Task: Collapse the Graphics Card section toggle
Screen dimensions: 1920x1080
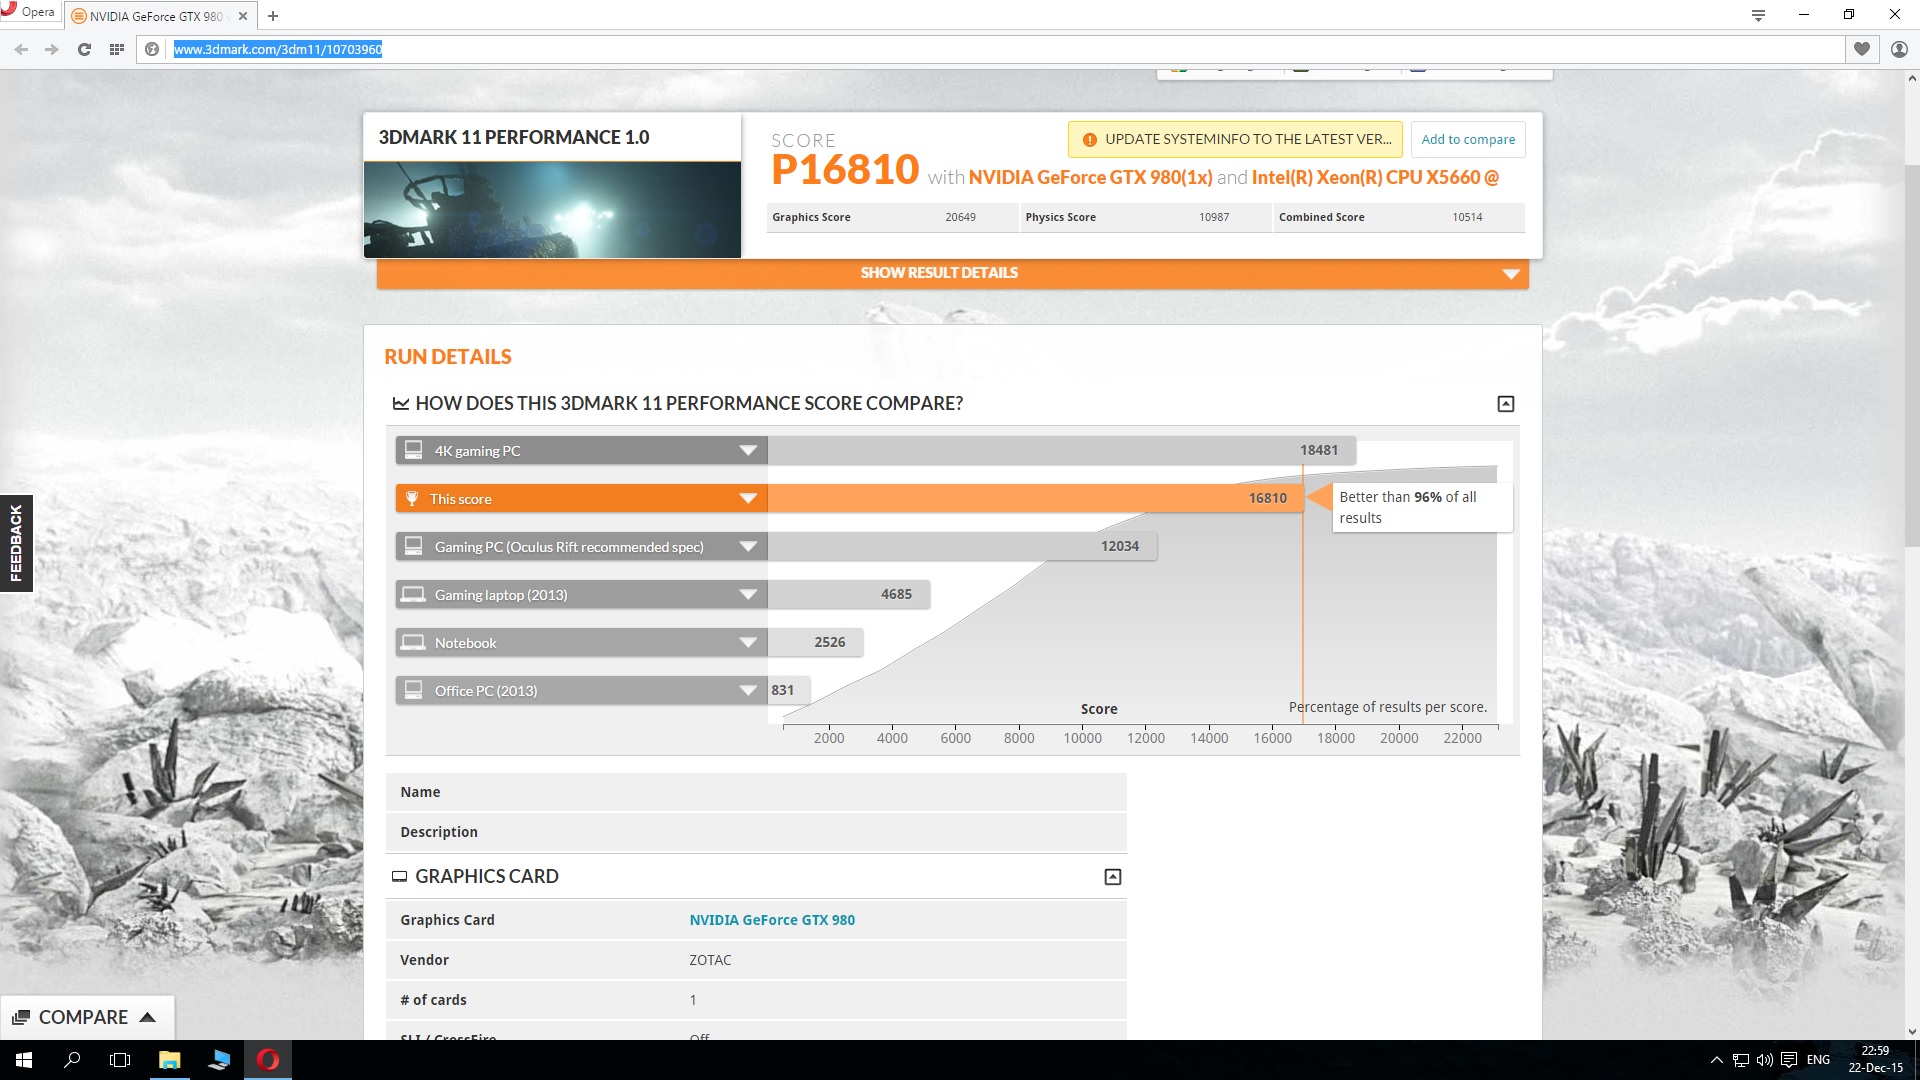Action: (x=1112, y=877)
